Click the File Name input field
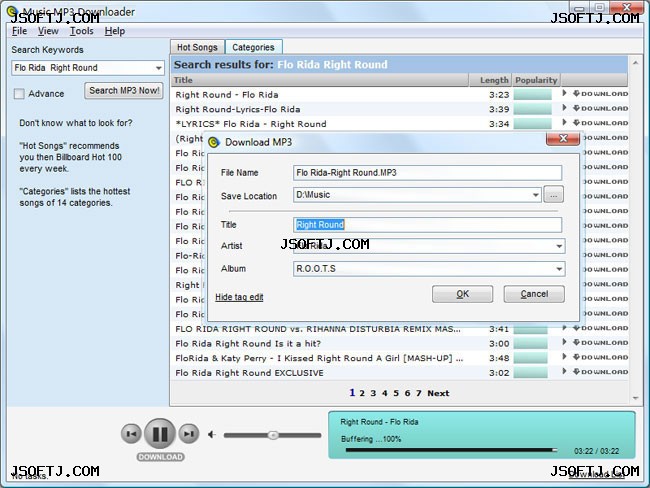Image resolution: width=650 pixels, height=488 pixels. (427, 172)
